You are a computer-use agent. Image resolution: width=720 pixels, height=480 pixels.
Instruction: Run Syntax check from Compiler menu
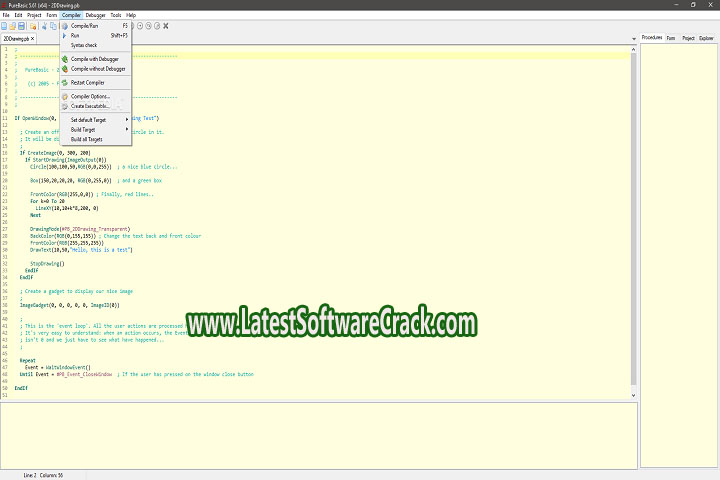pos(84,45)
